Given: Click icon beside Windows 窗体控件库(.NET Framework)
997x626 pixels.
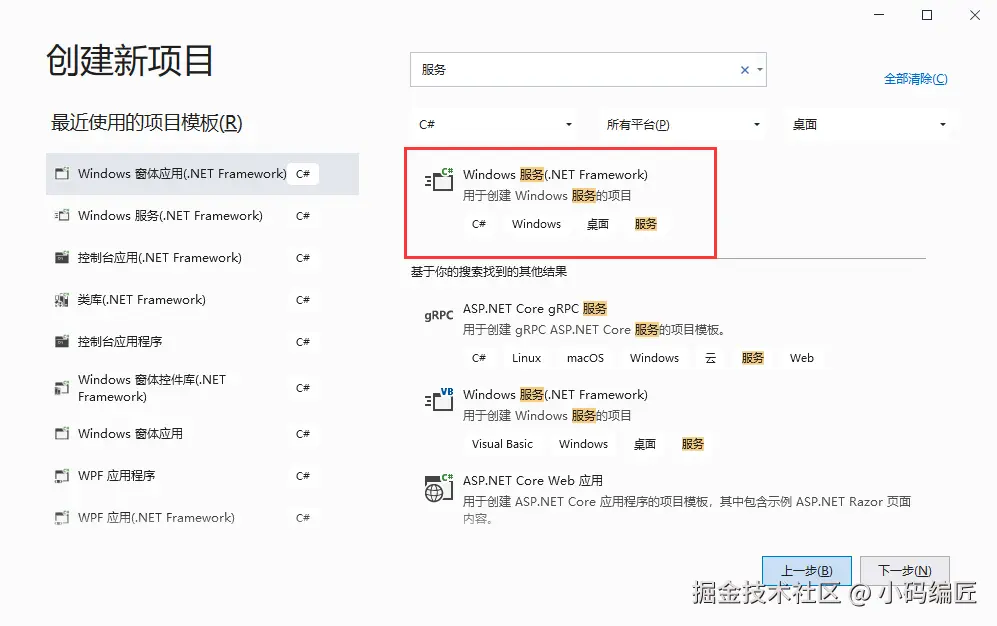Looking at the screenshot, I should tap(62, 388).
